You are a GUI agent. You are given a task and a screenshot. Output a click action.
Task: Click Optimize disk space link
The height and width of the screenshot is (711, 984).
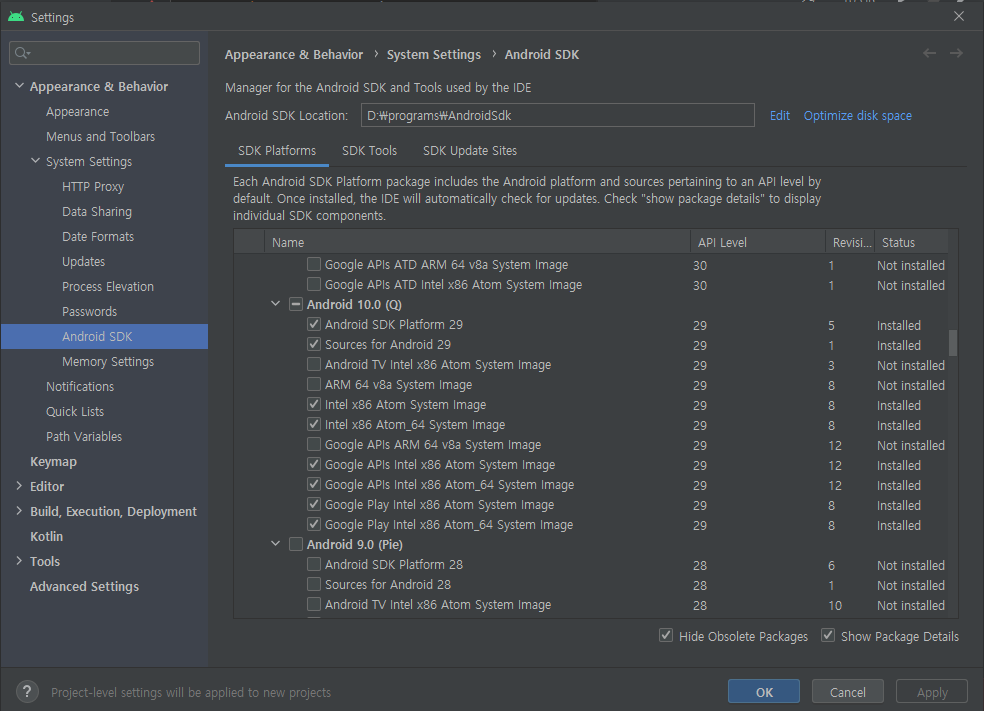[857, 115]
